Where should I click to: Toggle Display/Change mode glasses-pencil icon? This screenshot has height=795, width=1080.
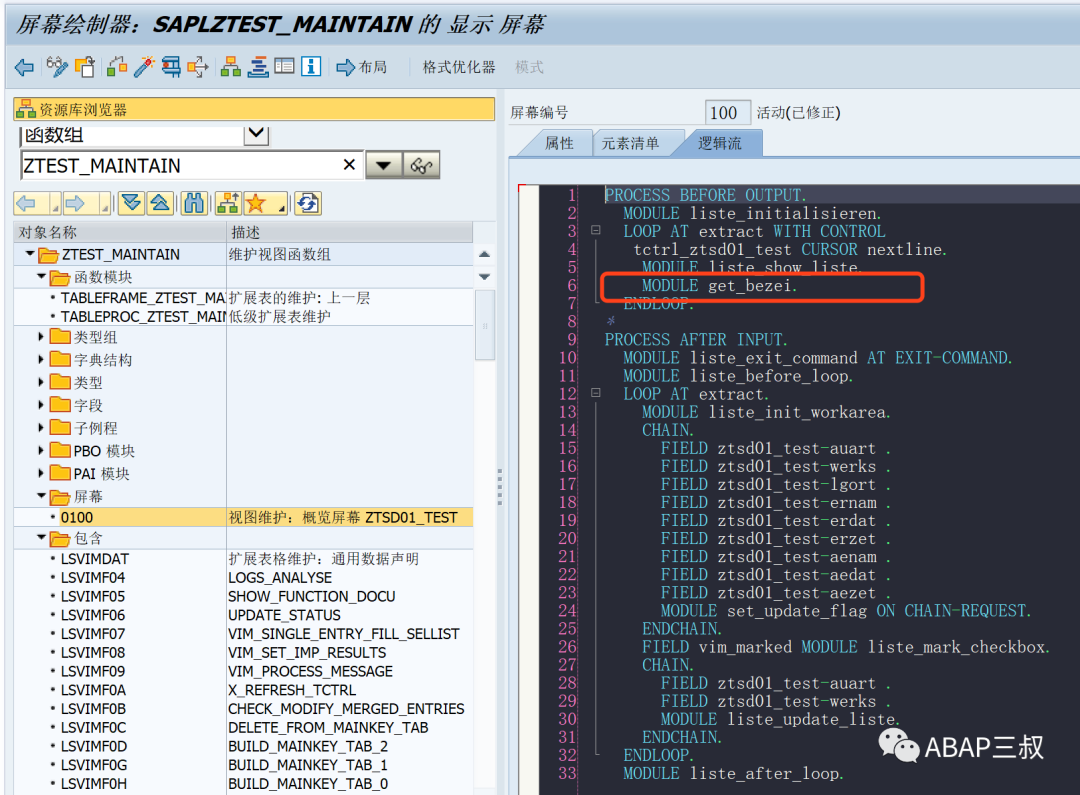pos(56,67)
